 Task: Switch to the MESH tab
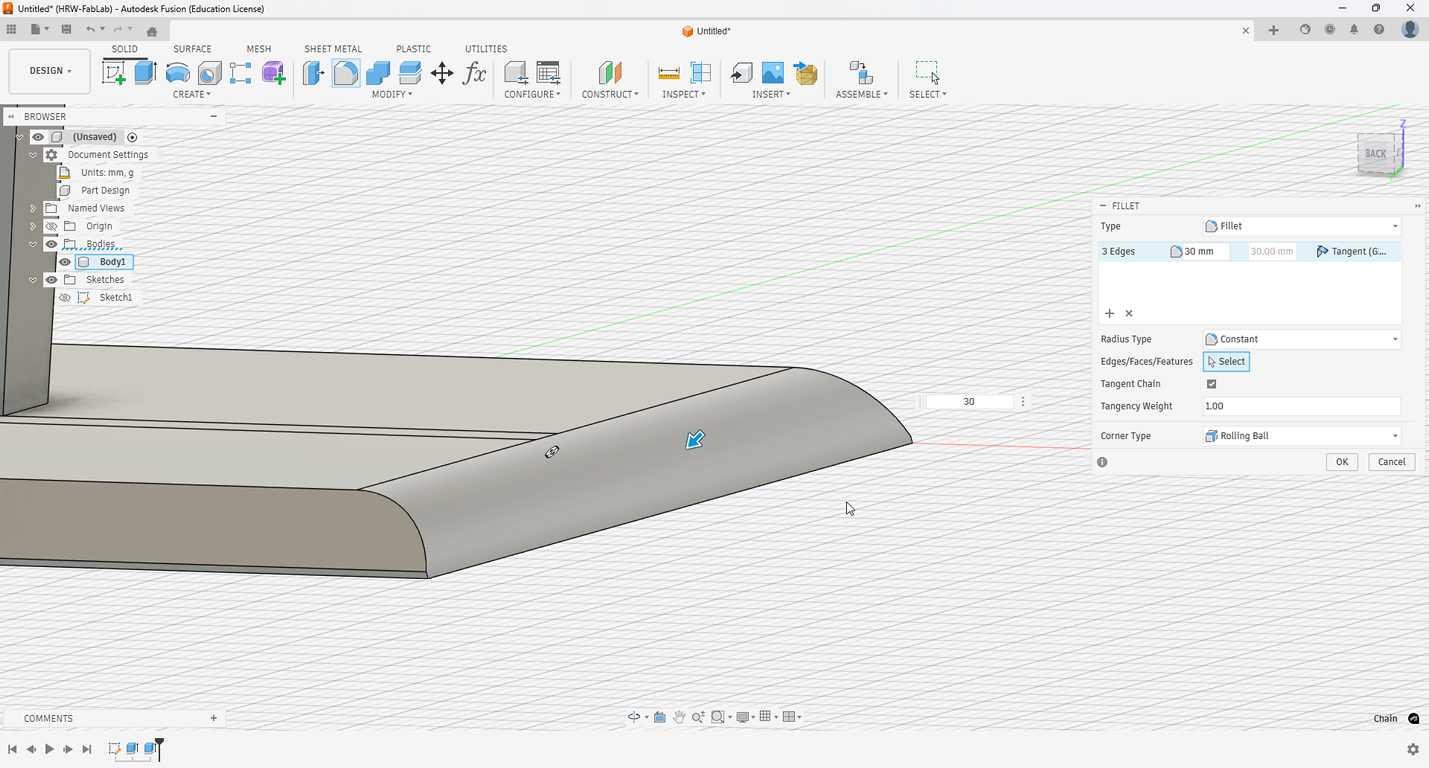coord(259,49)
